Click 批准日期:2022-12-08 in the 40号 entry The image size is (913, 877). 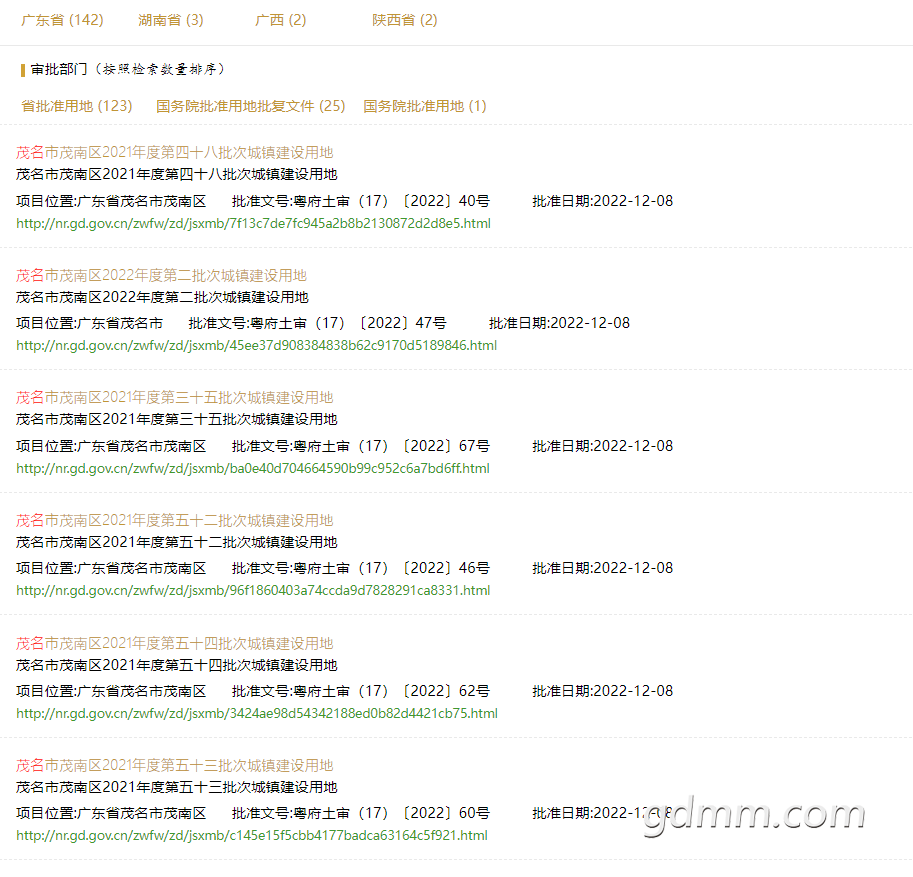coord(603,201)
